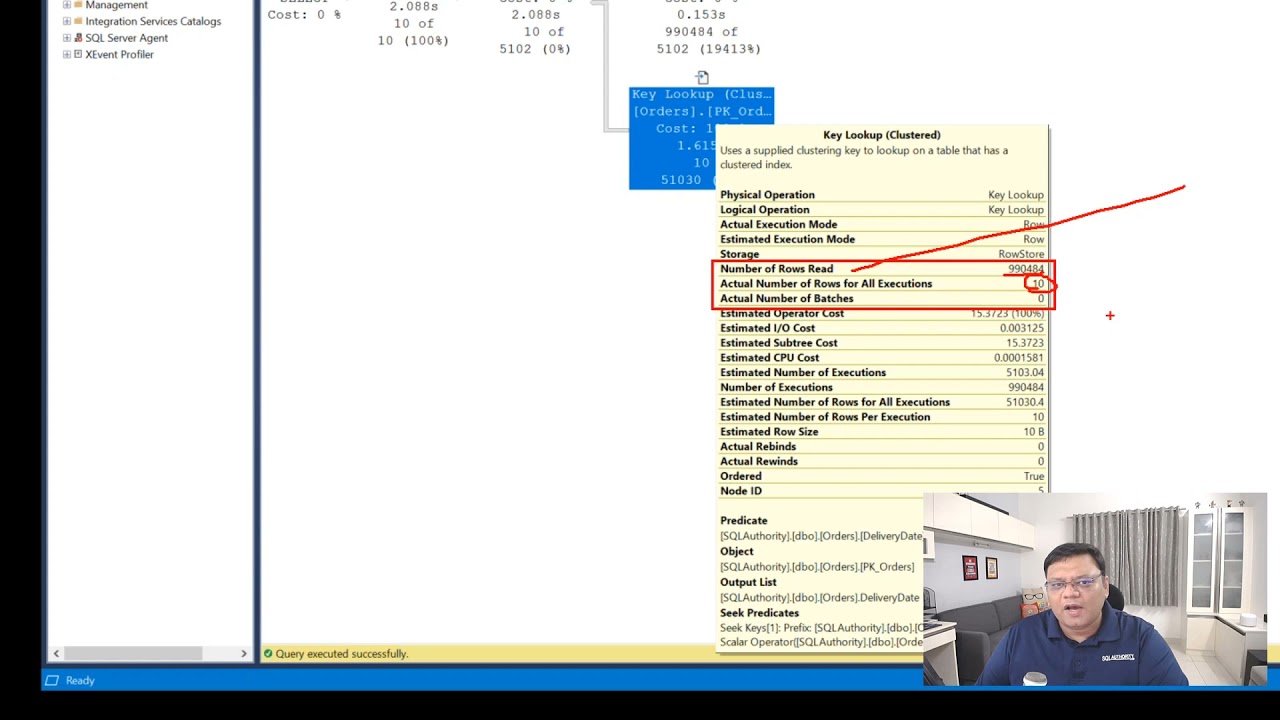The image size is (1280, 720).
Task: Click the '0.153s' elapsed time text
Action: click(x=700, y=15)
